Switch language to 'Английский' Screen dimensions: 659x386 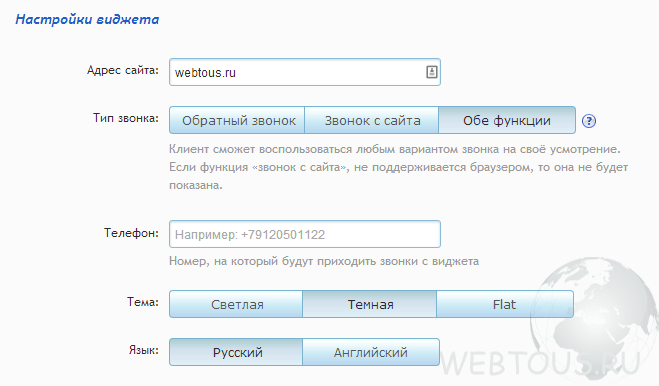tap(371, 352)
